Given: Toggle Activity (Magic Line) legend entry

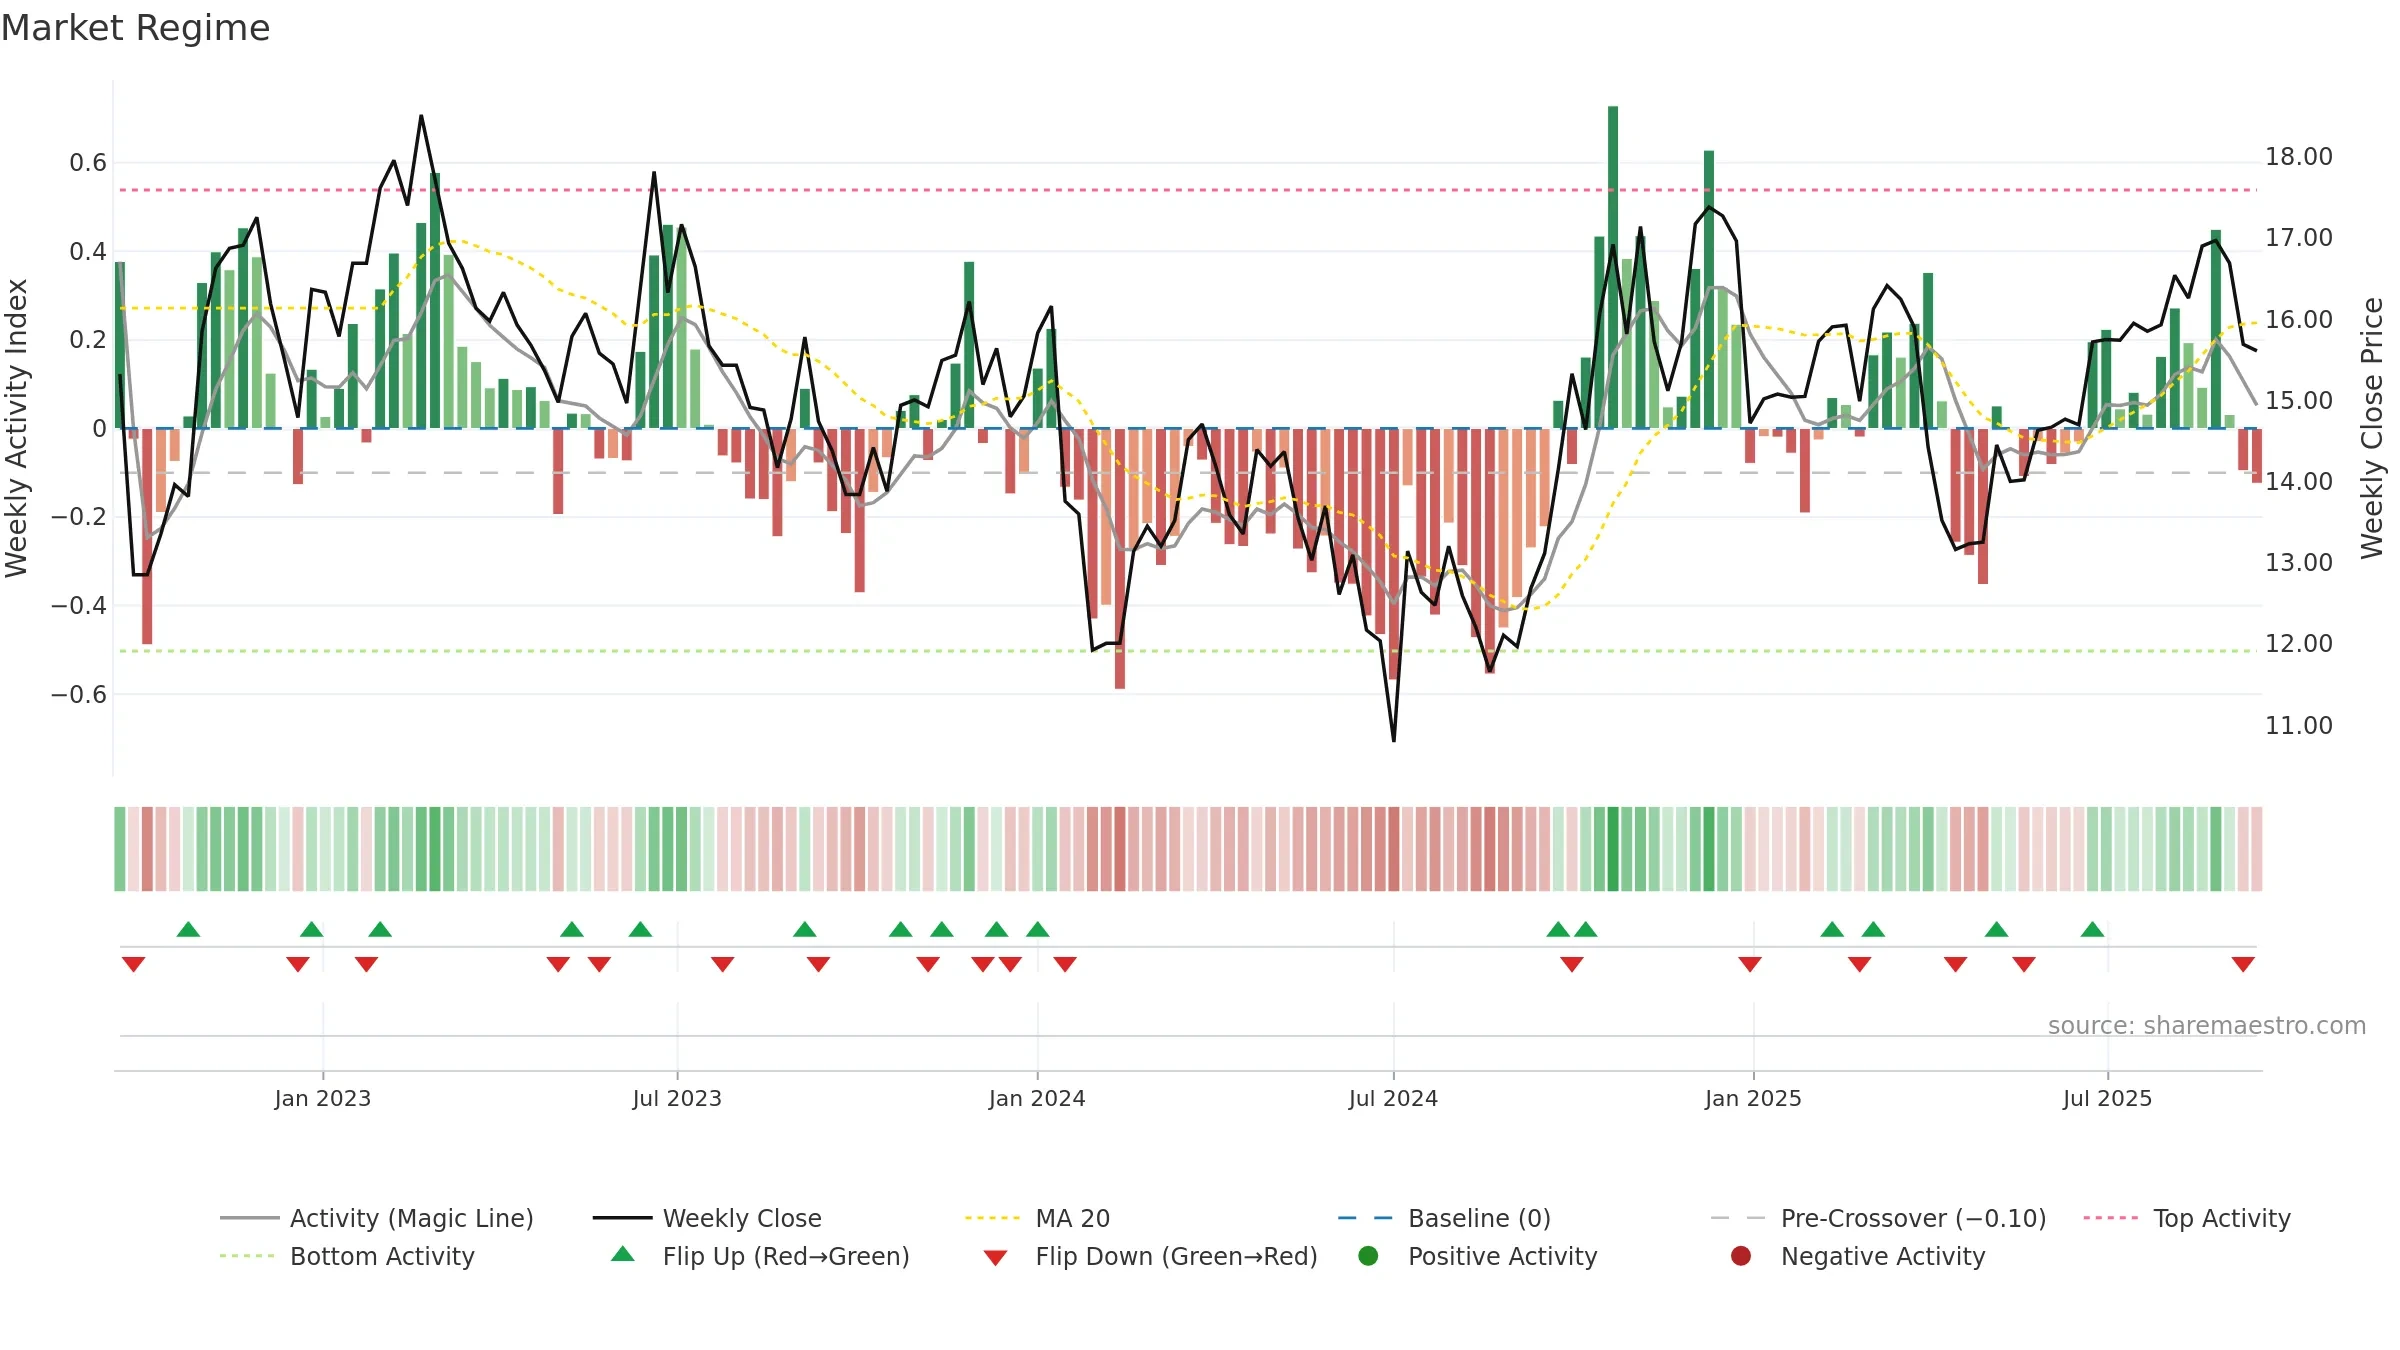Looking at the screenshot, I should tap(377, 1218).
